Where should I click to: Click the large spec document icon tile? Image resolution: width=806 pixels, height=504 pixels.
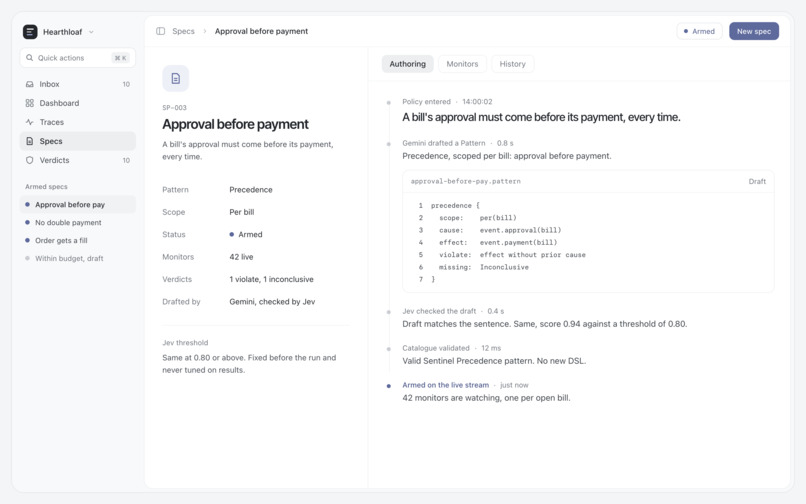tap(175, 79)
